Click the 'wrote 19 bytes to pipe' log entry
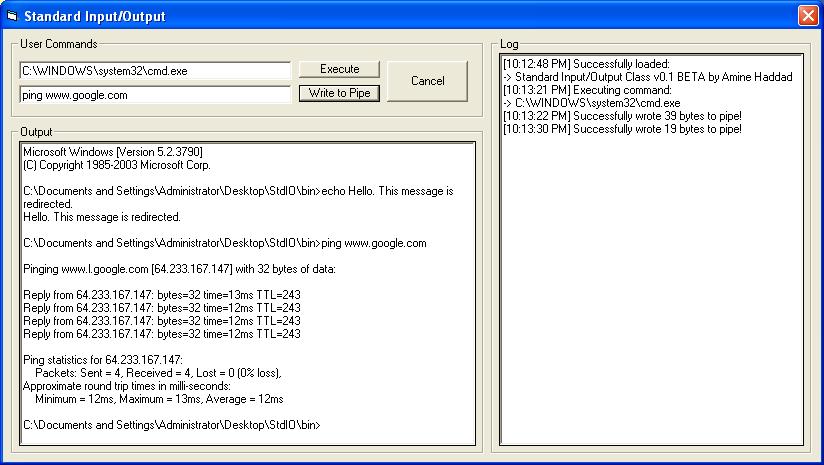Image resolution: width=824 pixels, height=465 pixels. [622, 129]
